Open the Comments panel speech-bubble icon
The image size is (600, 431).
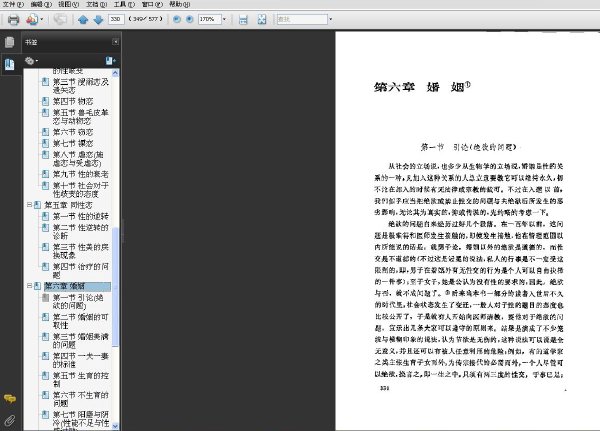tap(10, 399)
